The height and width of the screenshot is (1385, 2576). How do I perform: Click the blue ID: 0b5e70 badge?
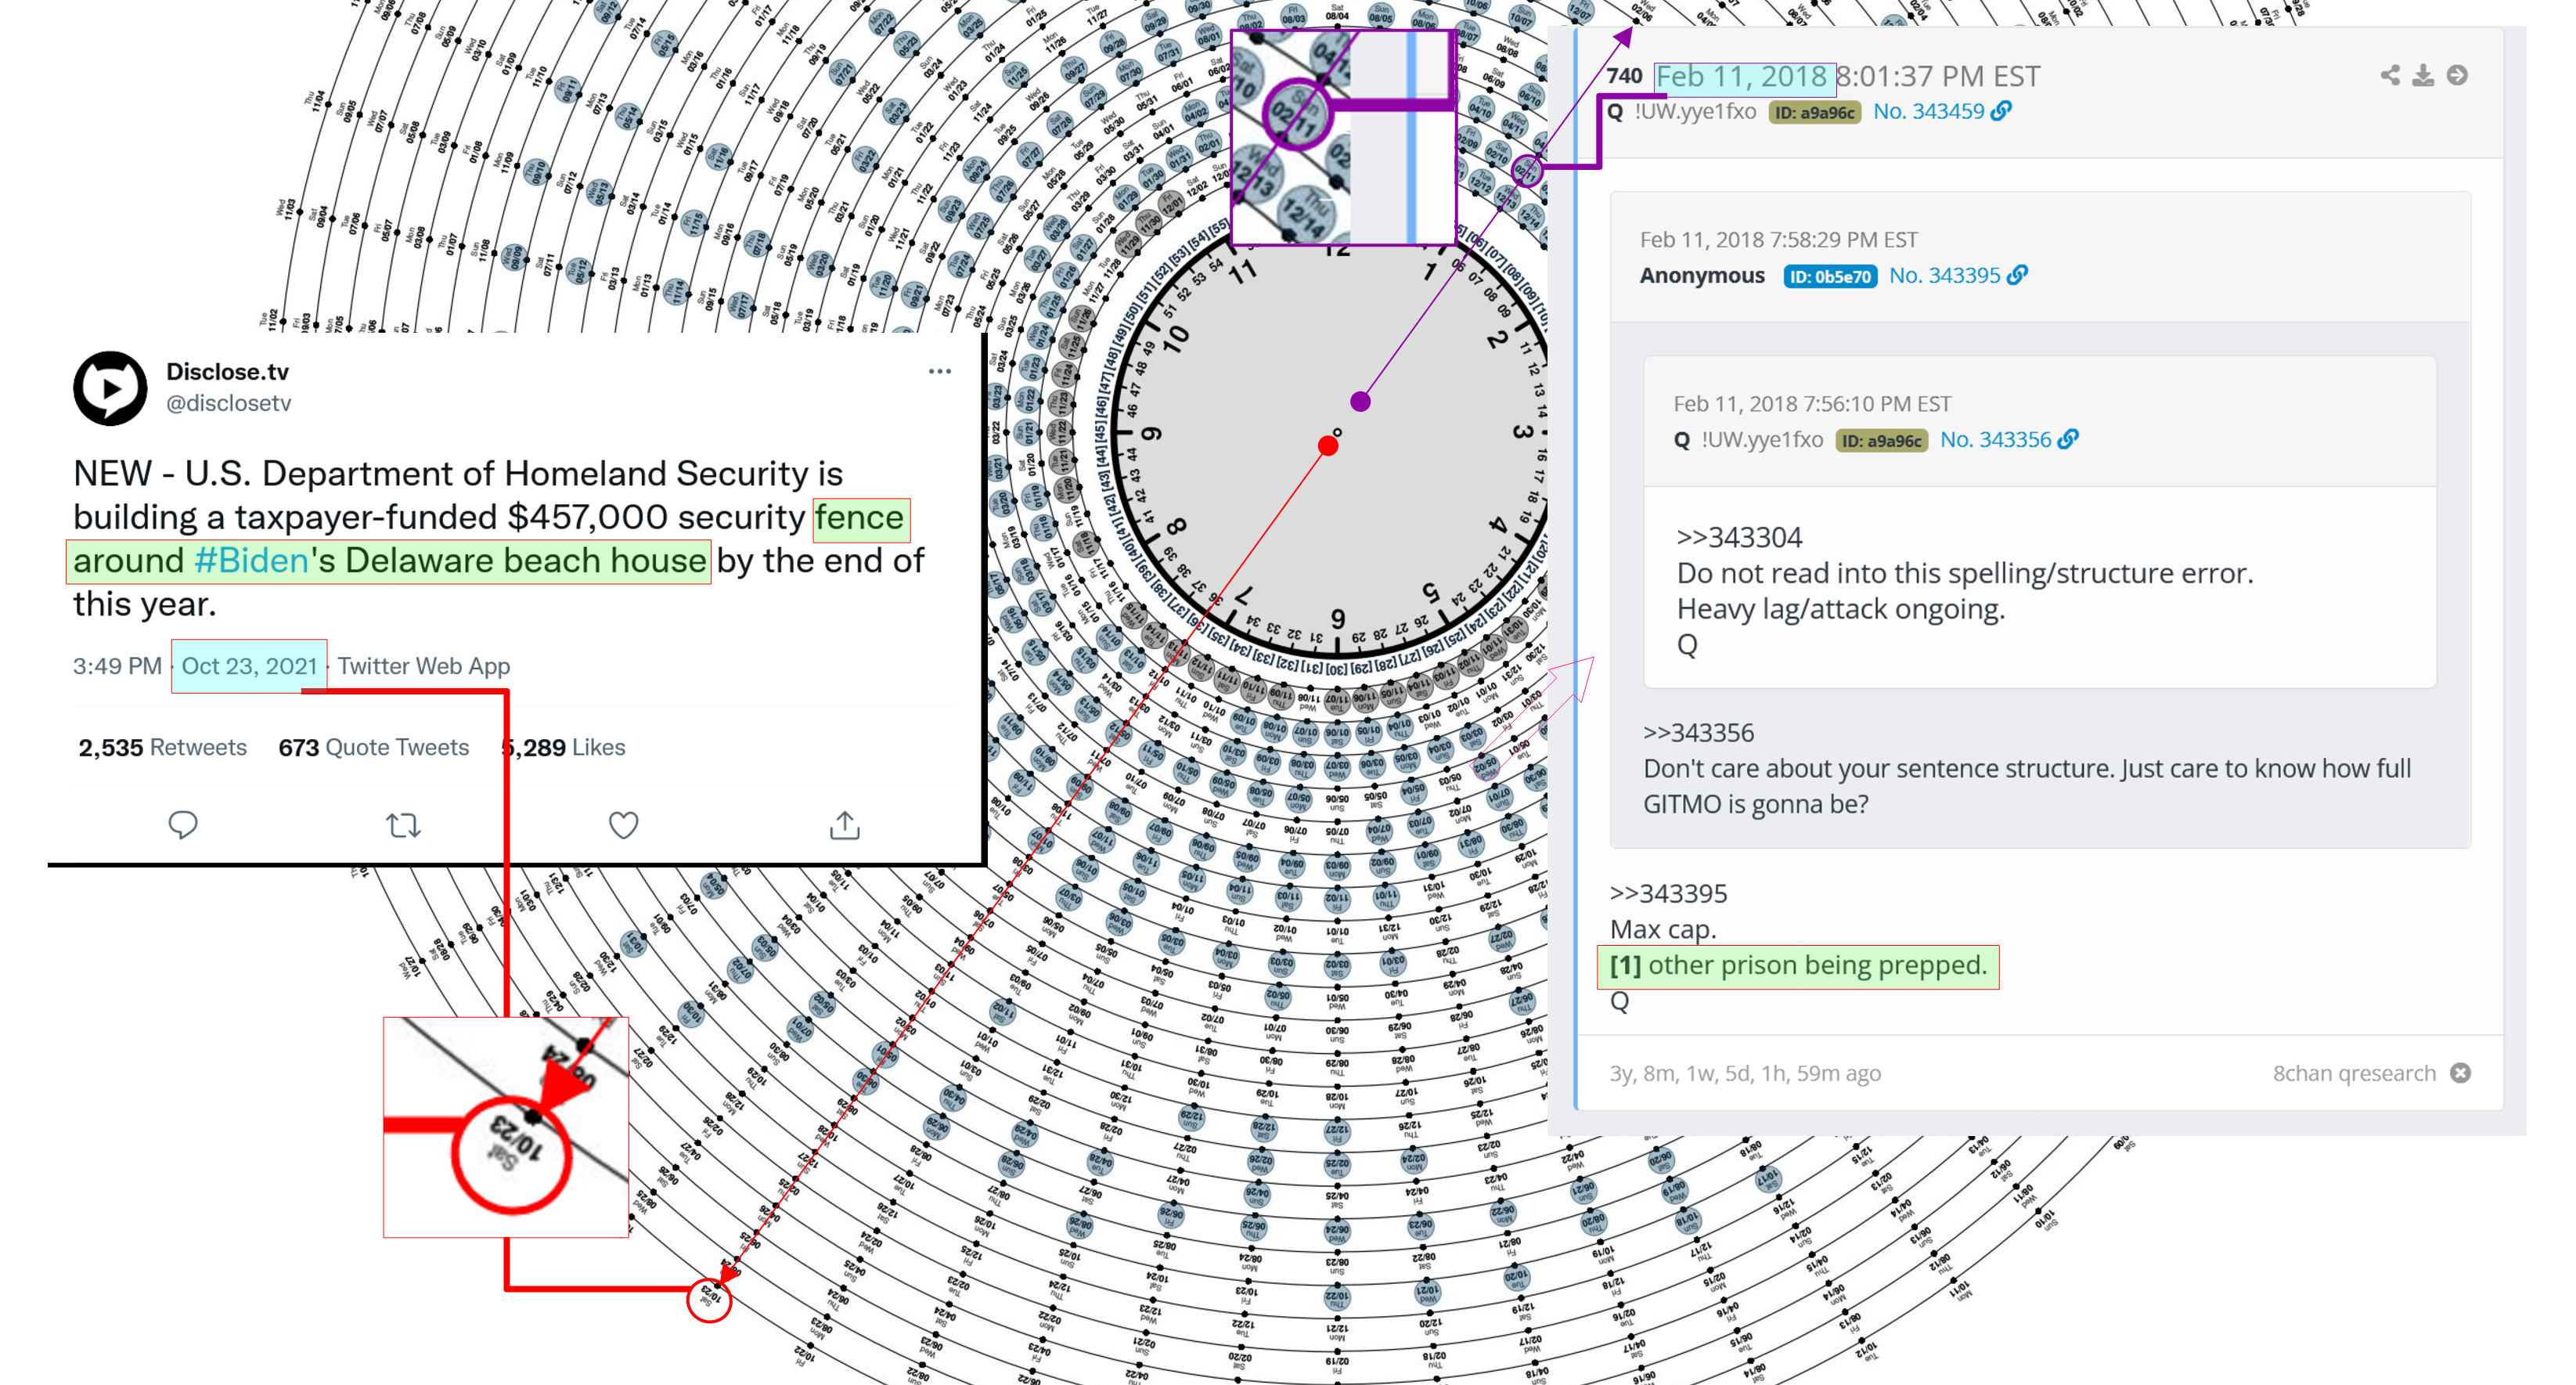click(x=1830, y=276)
